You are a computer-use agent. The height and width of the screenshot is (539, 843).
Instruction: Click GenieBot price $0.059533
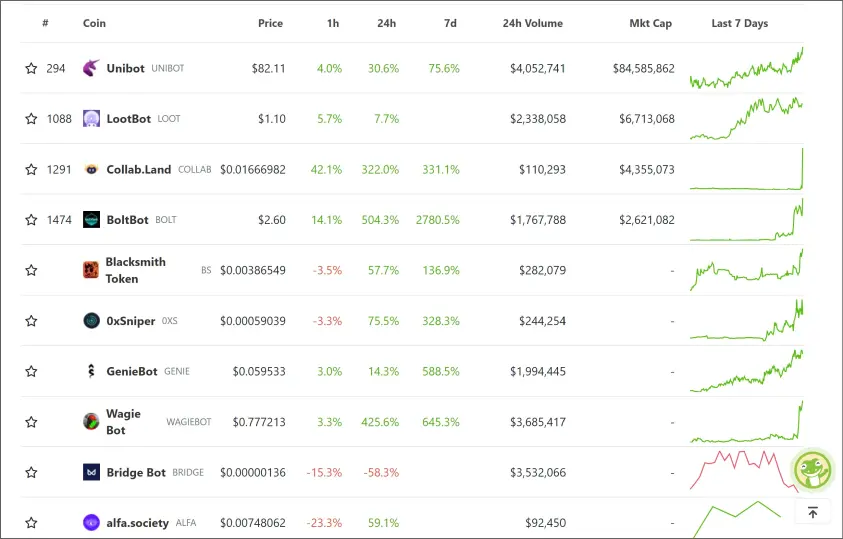pos(259,371)
